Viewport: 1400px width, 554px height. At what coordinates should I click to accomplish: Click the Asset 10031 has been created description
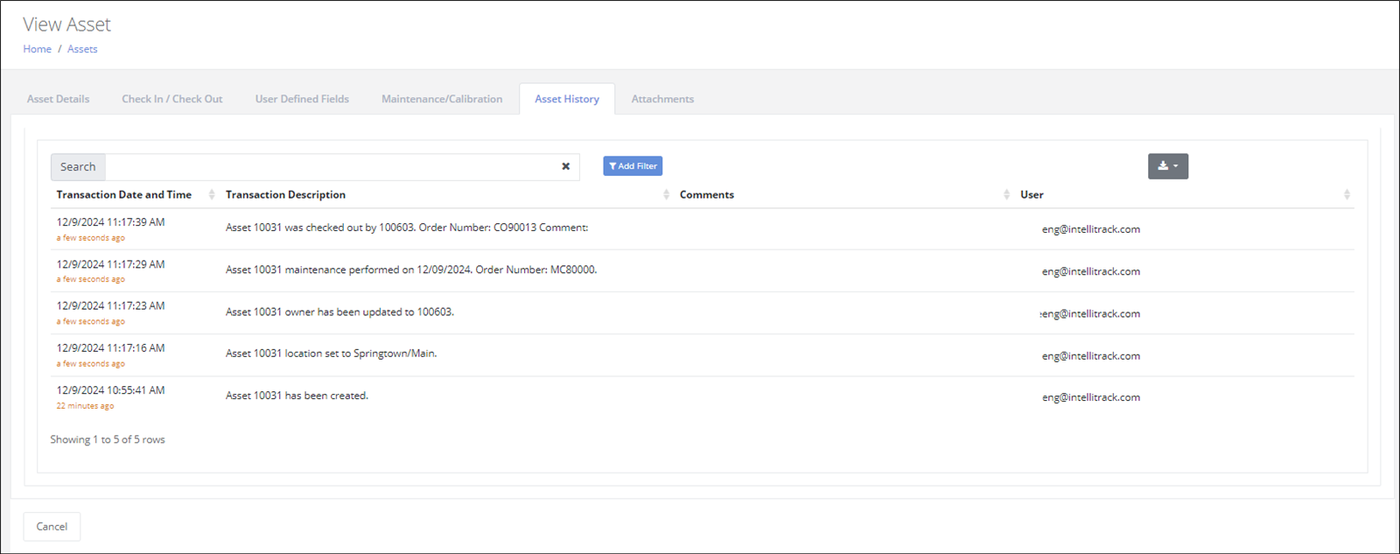pyautogui.click(x=297, y=396)
